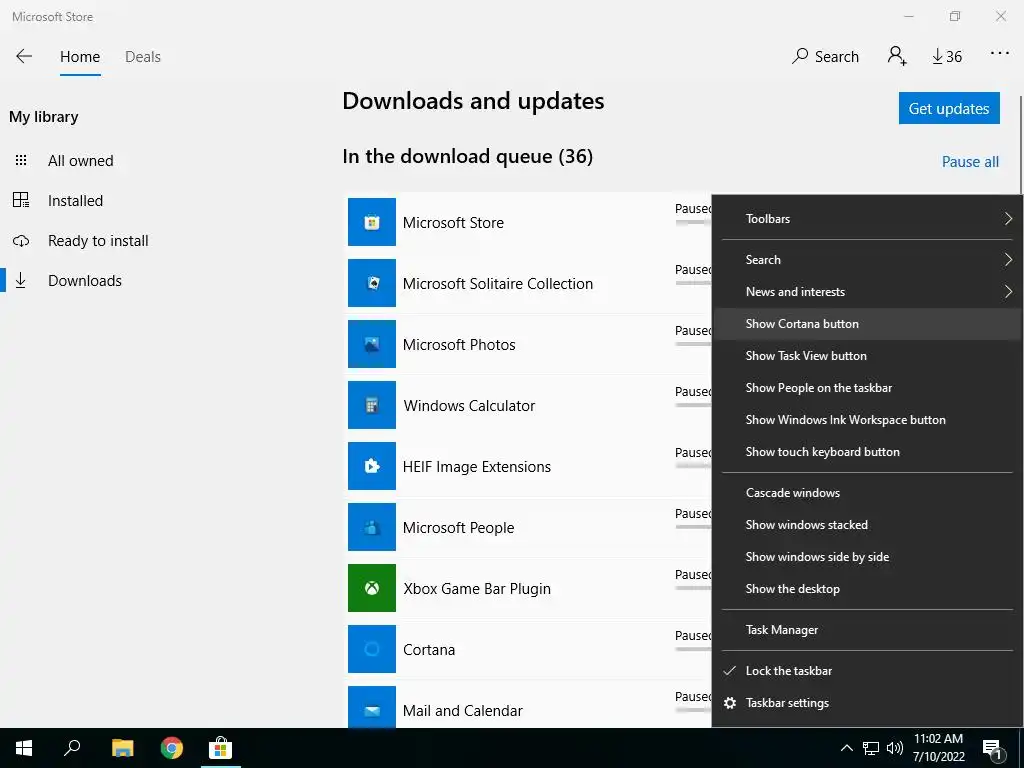Toggle Show Cortana button
1024x768 pixels.
pyautogui.click(x=867, y=324)
